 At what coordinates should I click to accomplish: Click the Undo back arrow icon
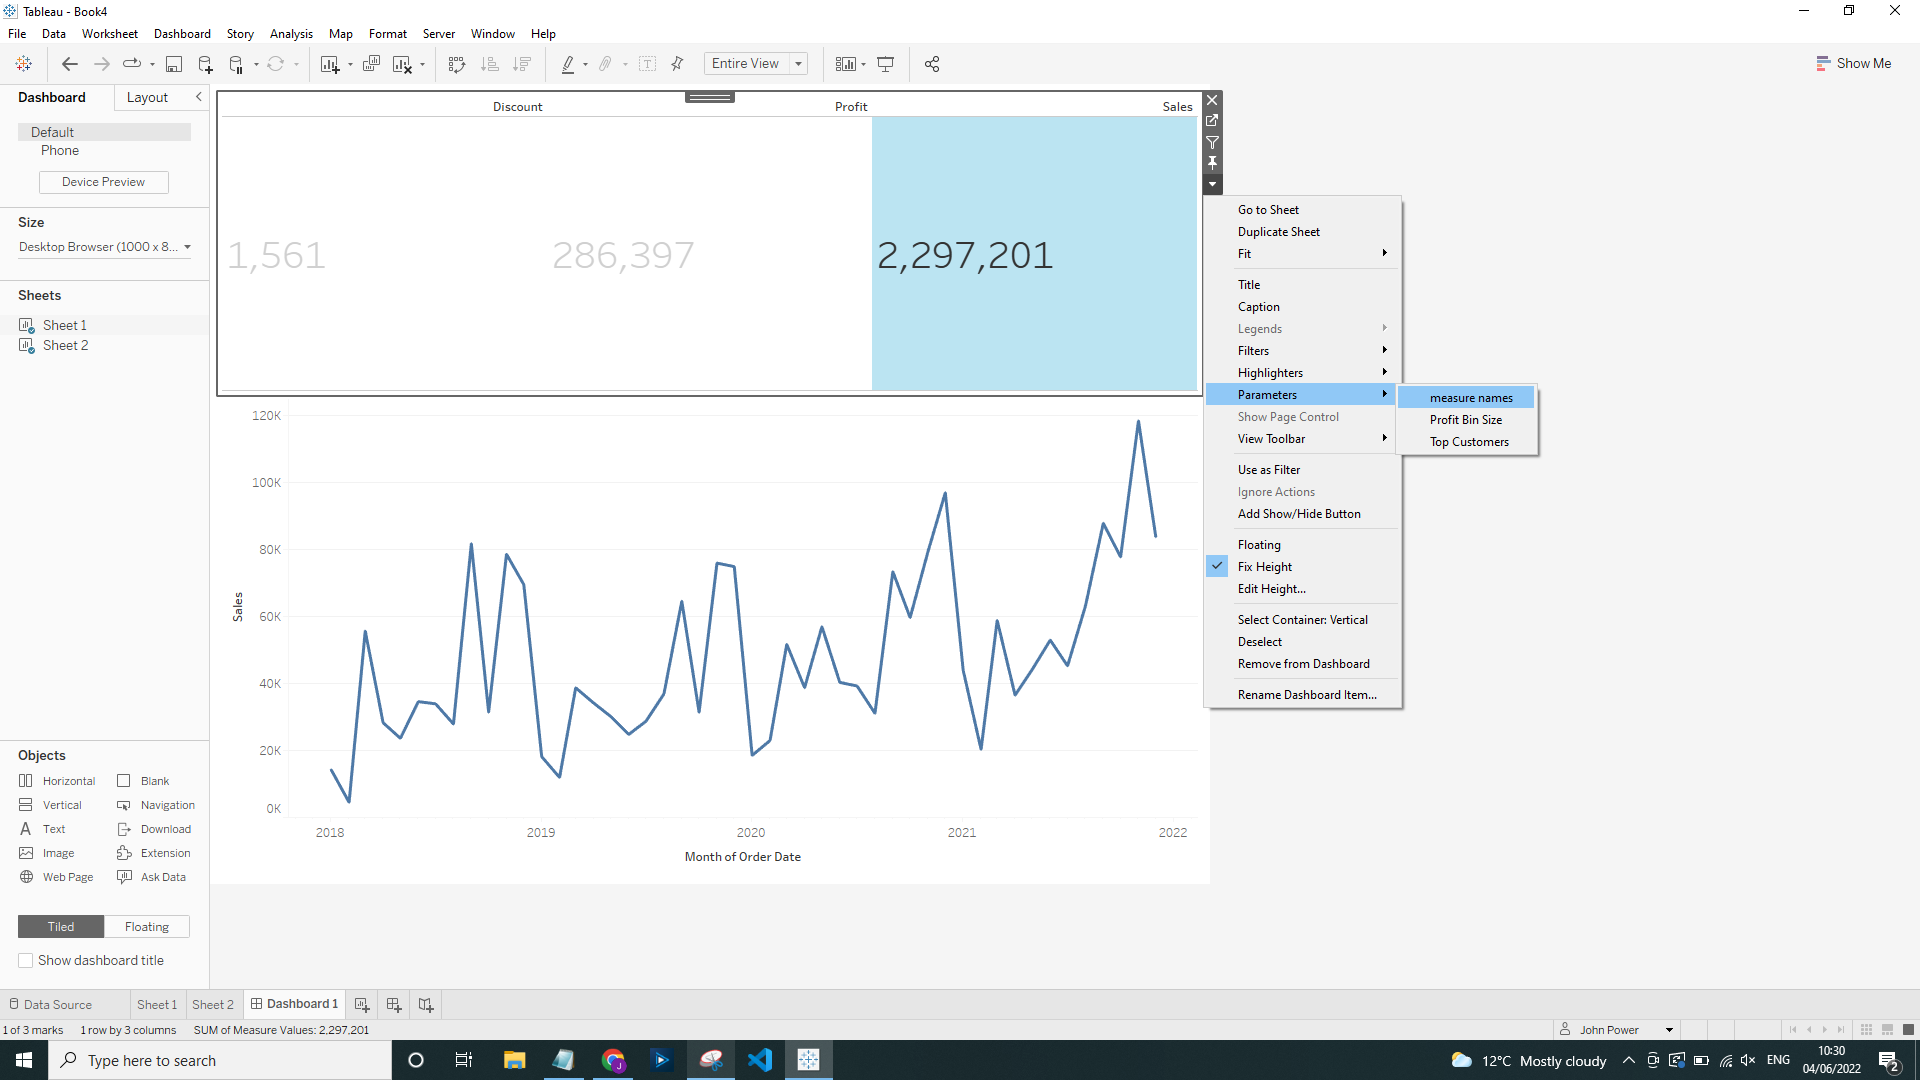[x=70, y=64]
